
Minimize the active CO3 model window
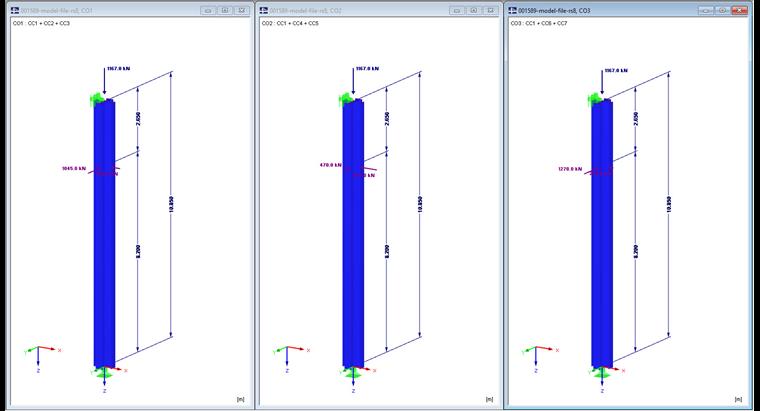pos(706,10)
